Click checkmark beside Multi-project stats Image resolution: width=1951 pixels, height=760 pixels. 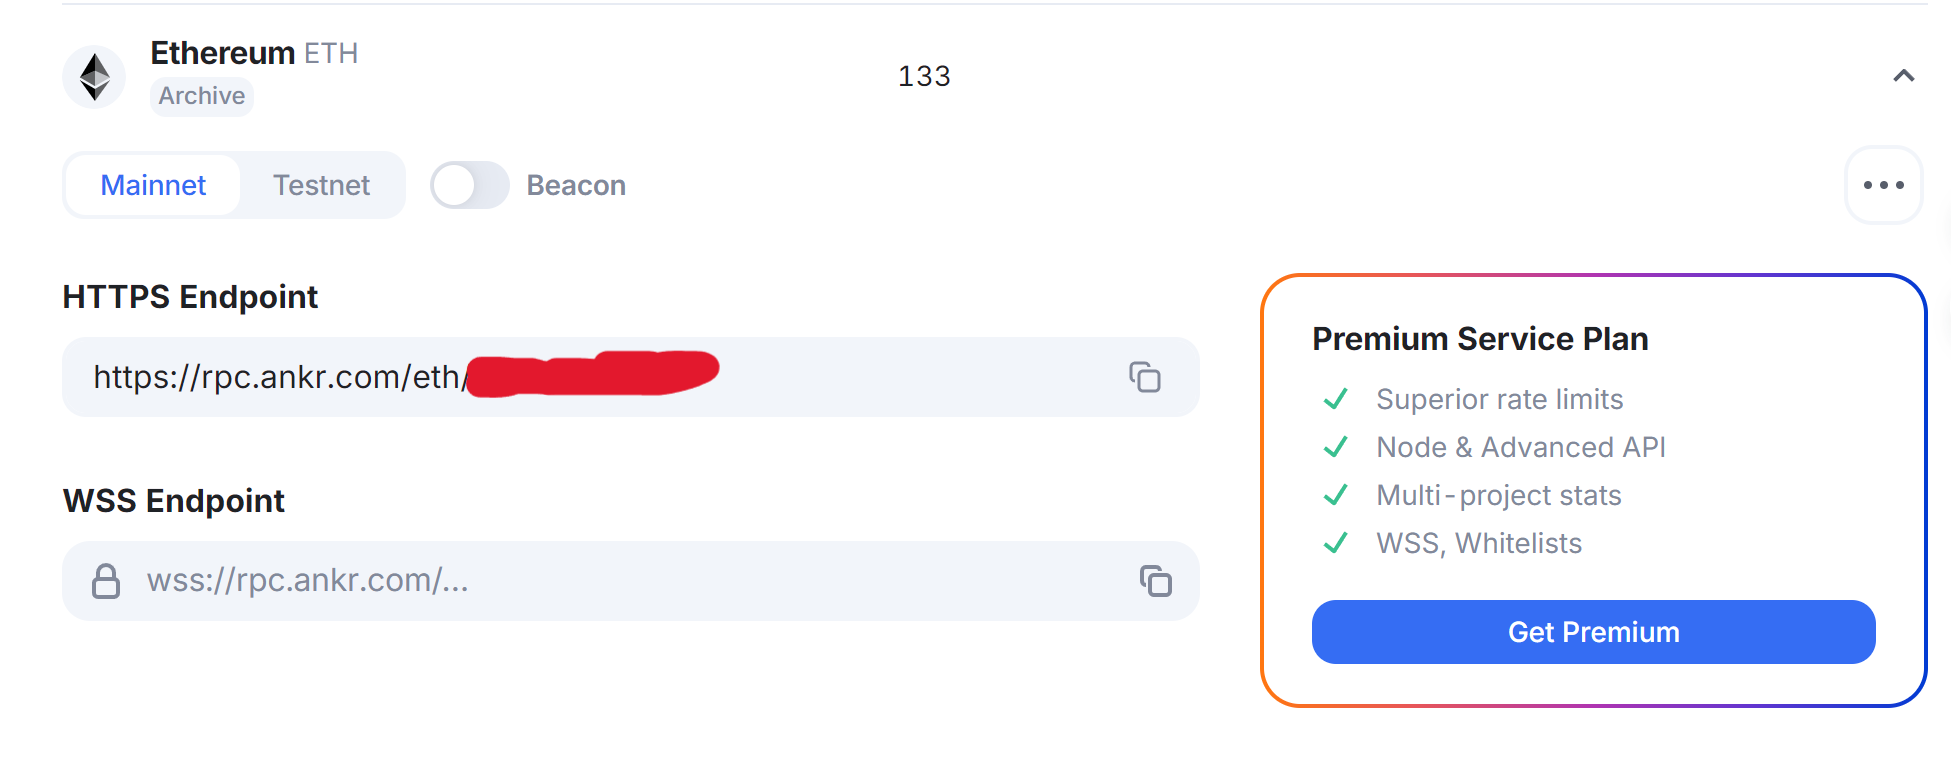click(x=1336, y=495)
